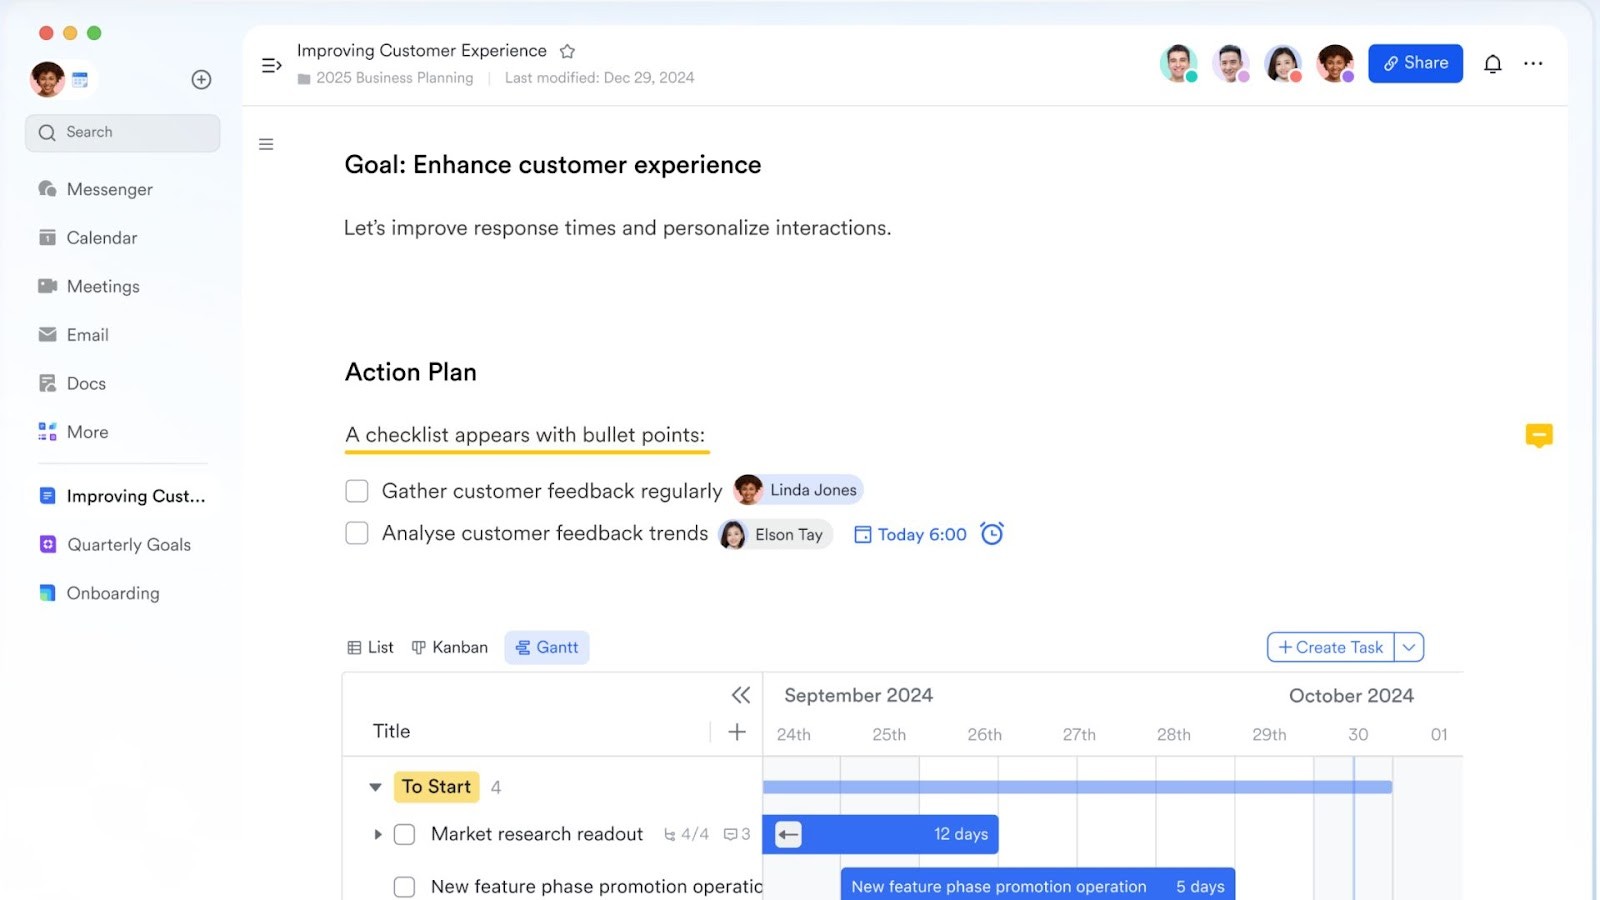The height and width of the screenshot is (900, 1600).
Task: Check Gather customer feedback regularly
Action: (x=357, y=491)
